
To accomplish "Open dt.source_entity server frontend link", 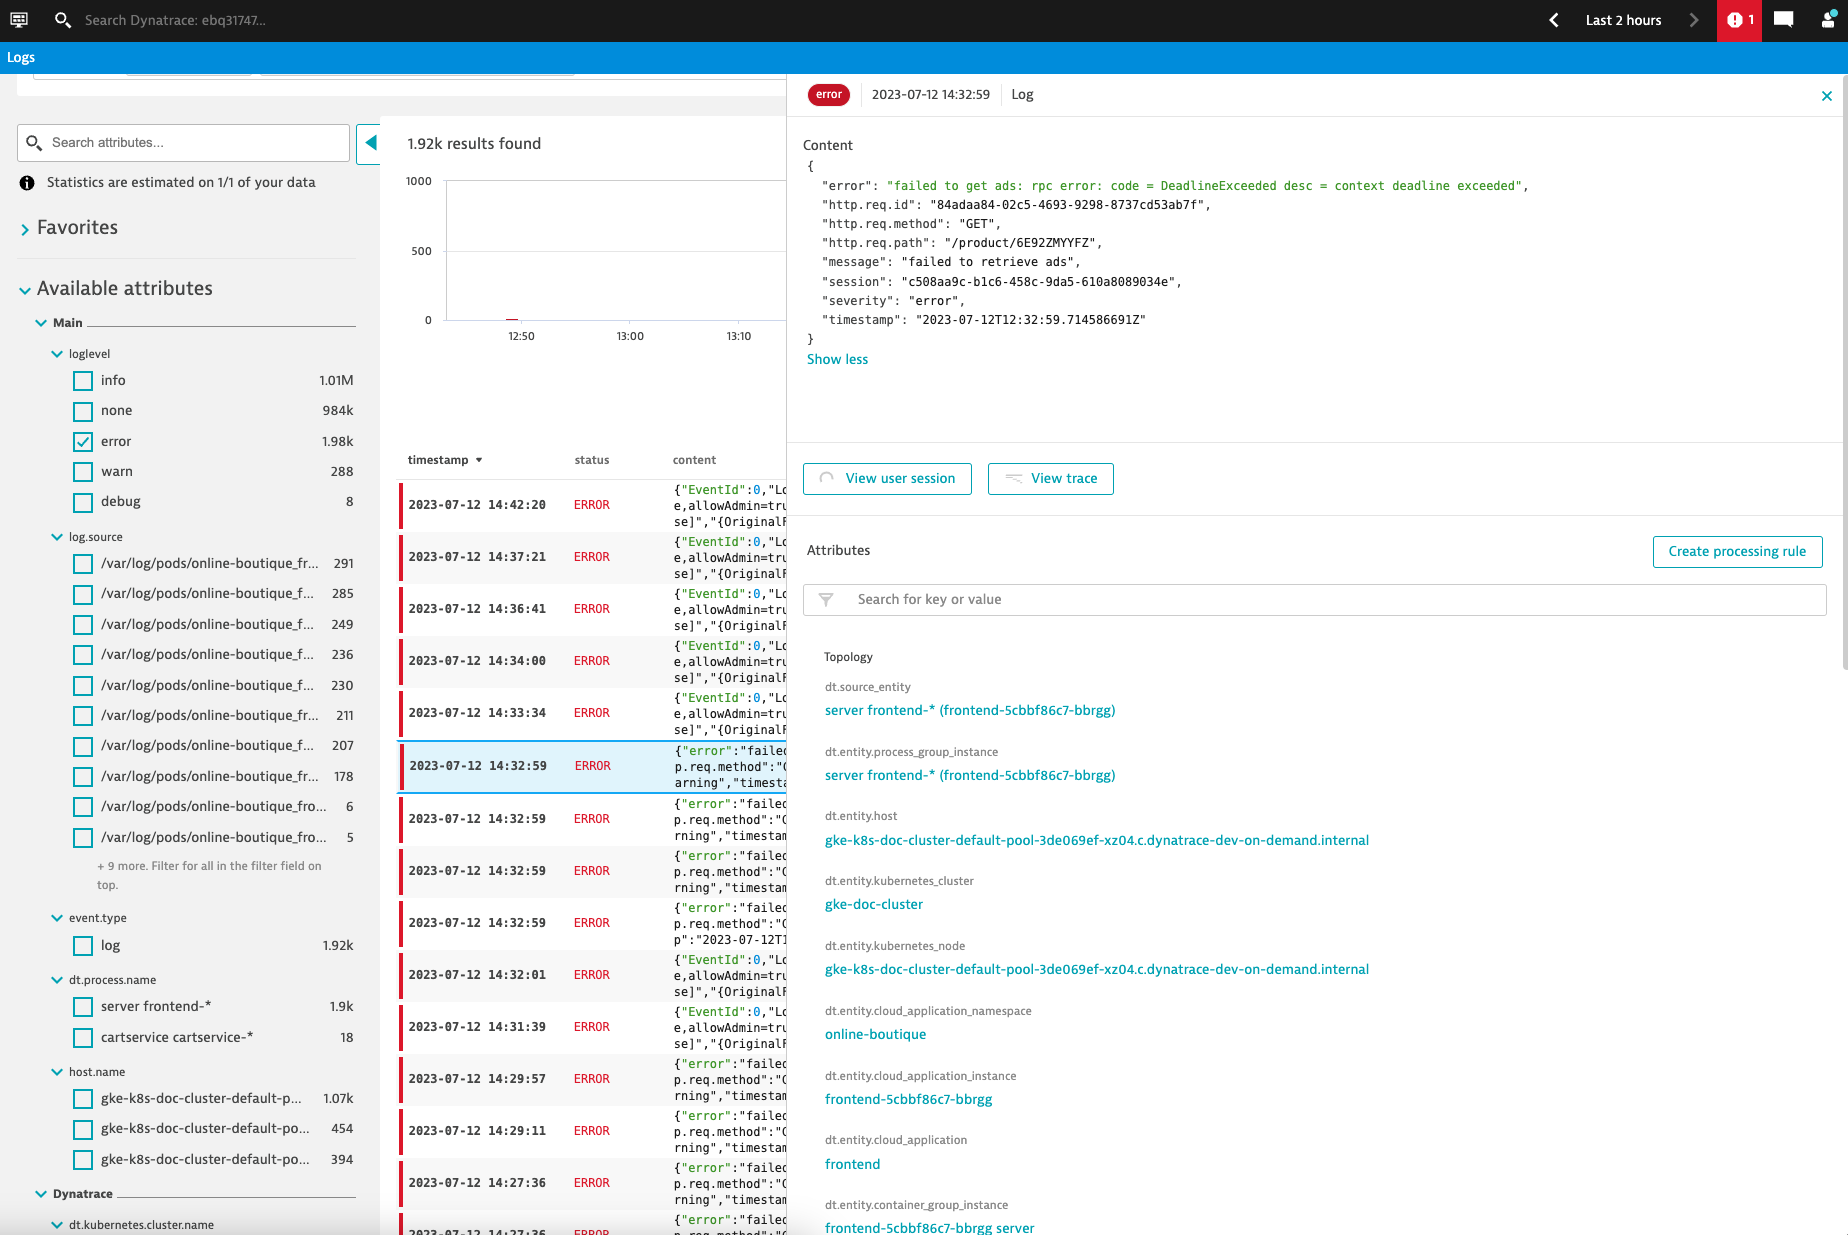I will click(x=970, y=711).
